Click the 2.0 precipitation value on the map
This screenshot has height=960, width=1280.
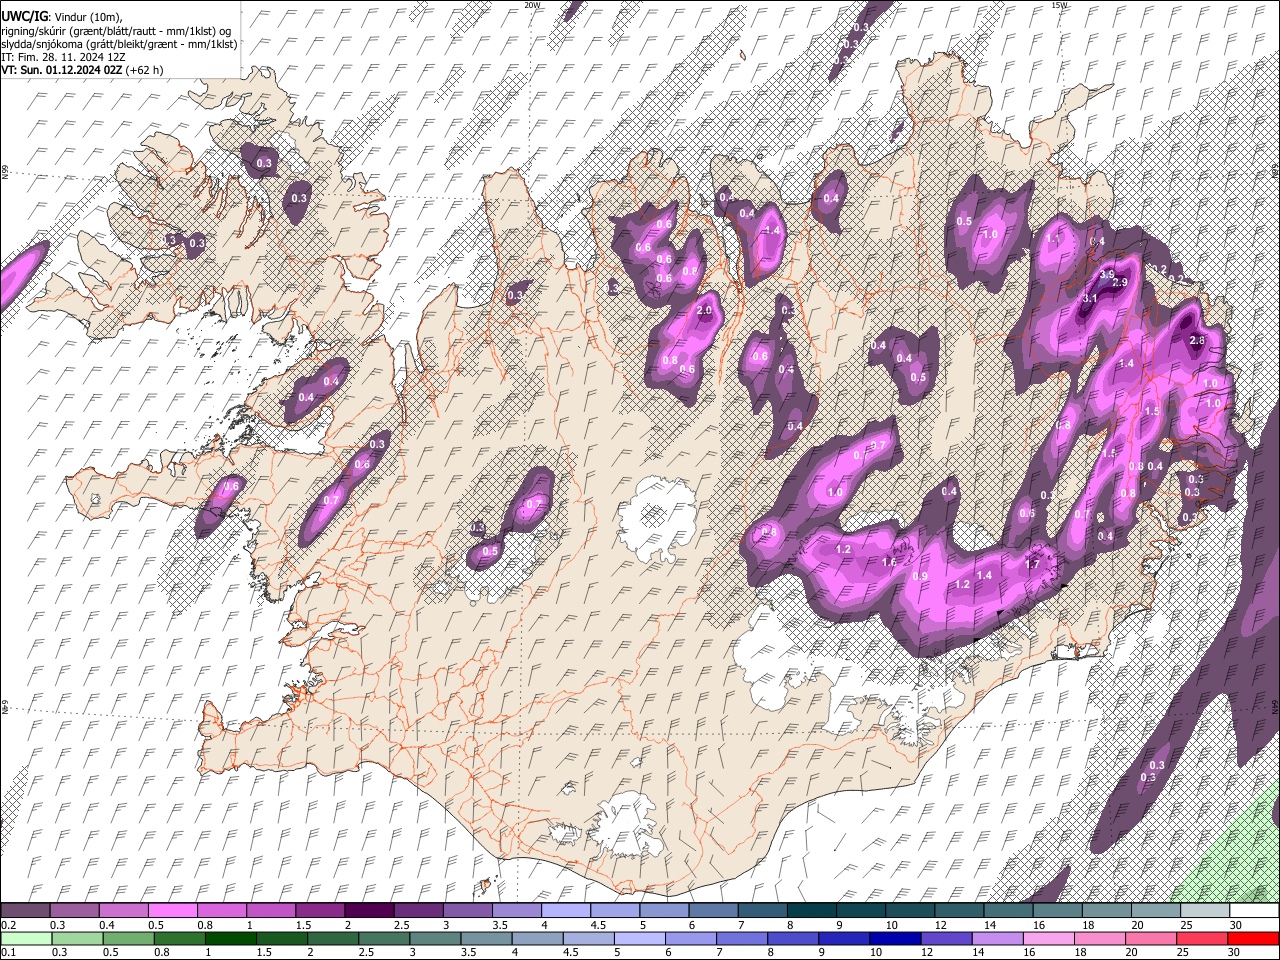pyautogui.click(x=704, y=311)
